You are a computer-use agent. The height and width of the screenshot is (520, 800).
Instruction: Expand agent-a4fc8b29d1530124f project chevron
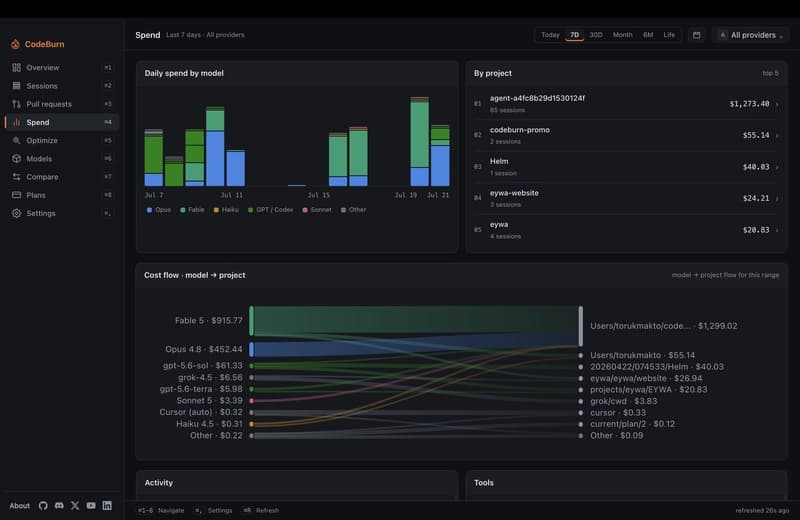click(777, 104)
